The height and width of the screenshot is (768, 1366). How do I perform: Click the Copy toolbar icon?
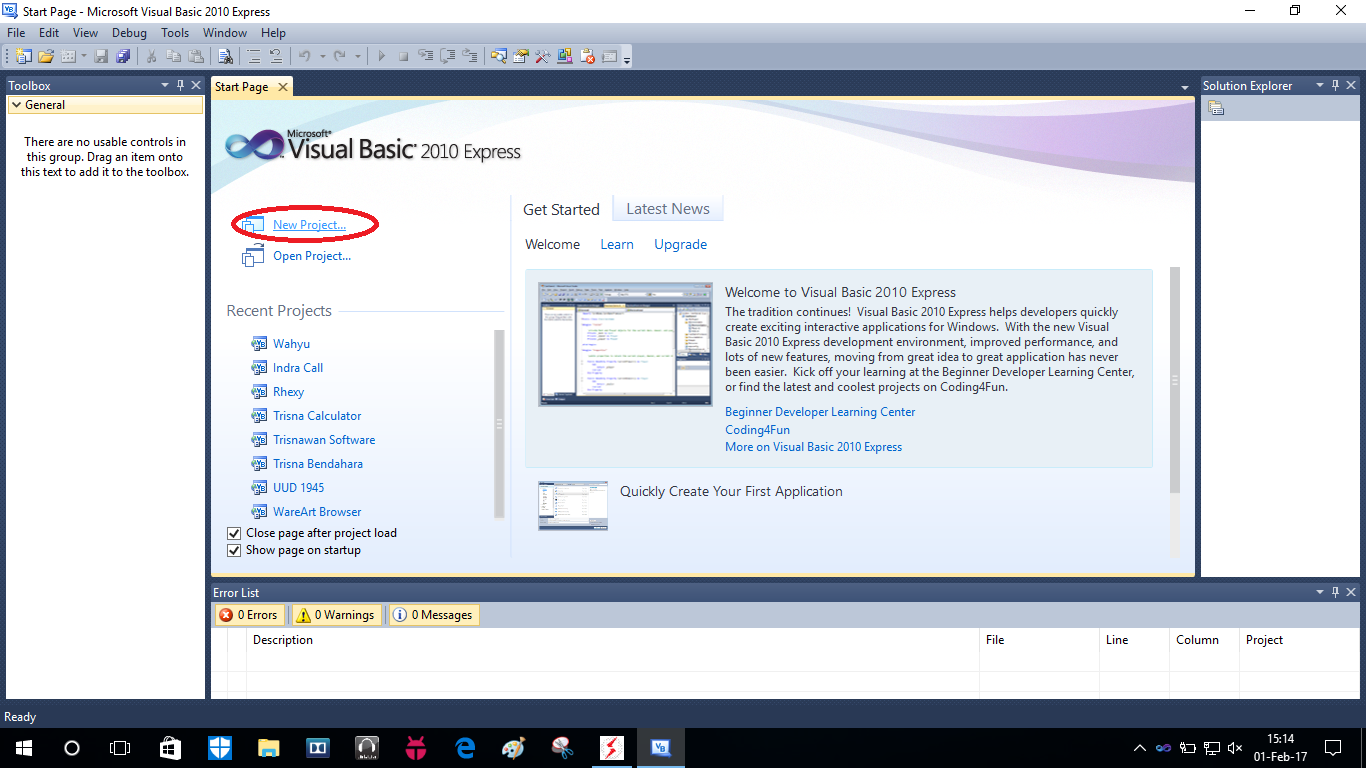coord(174,56)
